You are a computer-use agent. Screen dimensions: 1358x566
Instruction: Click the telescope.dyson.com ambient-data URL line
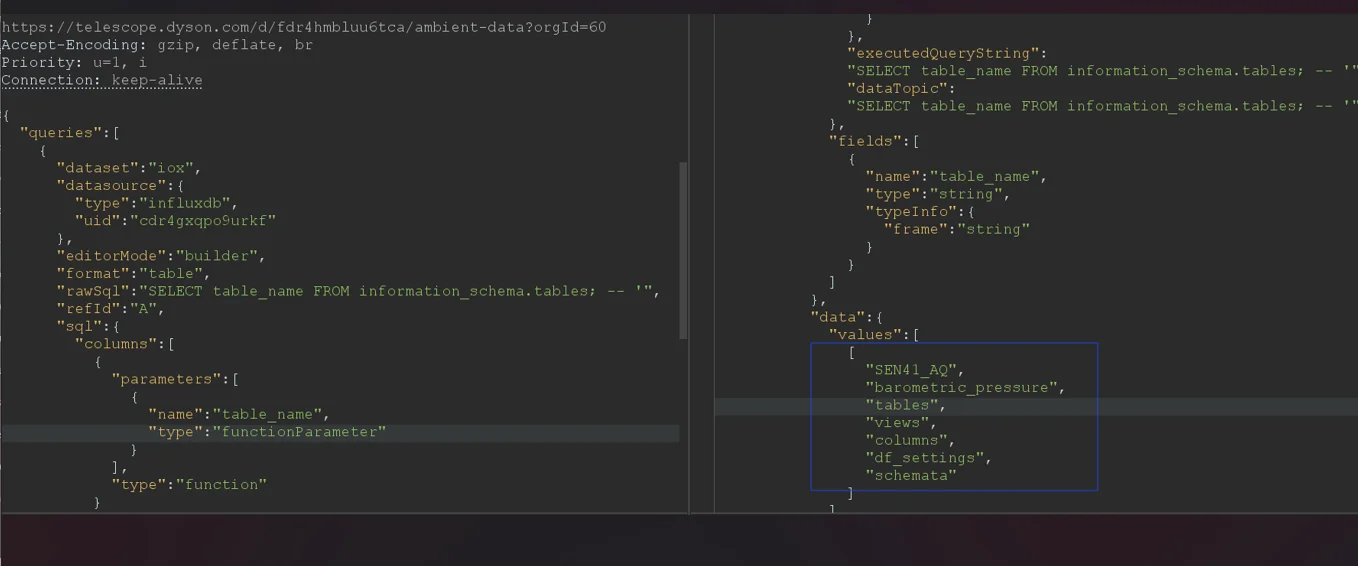(304, 27)
